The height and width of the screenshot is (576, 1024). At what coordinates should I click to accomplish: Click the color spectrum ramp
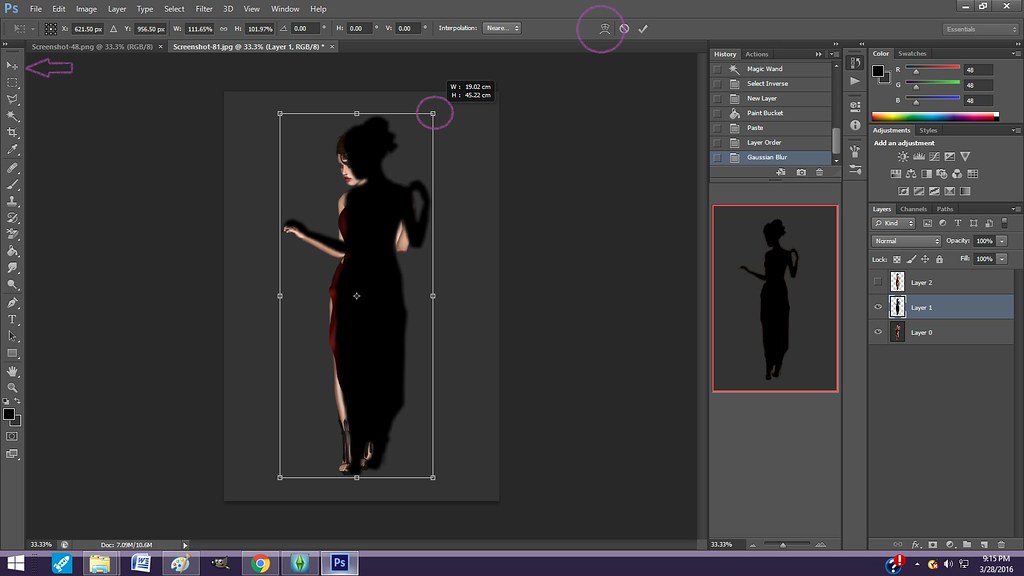coord(935,116)
